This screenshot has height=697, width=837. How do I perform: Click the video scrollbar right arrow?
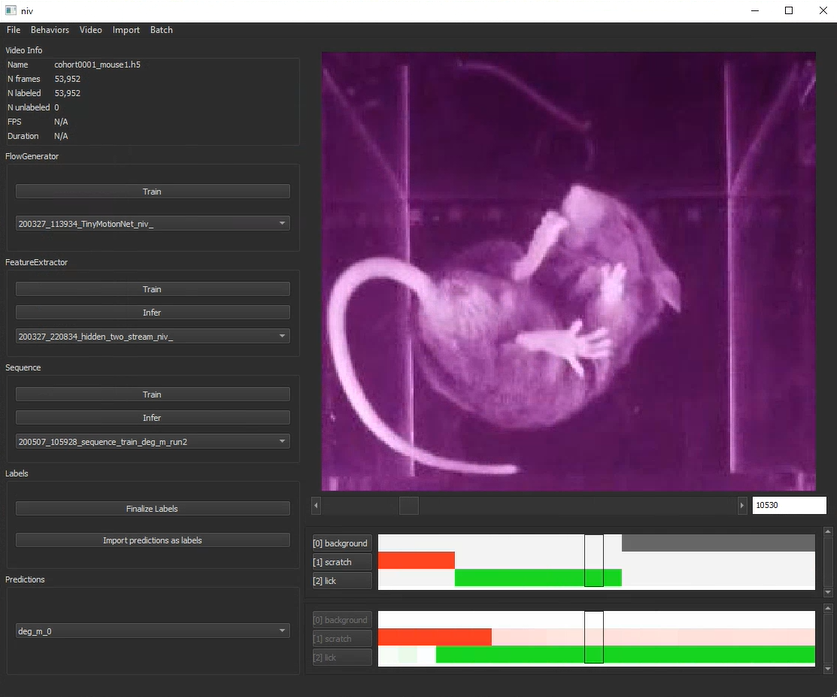tap(741, 506)
